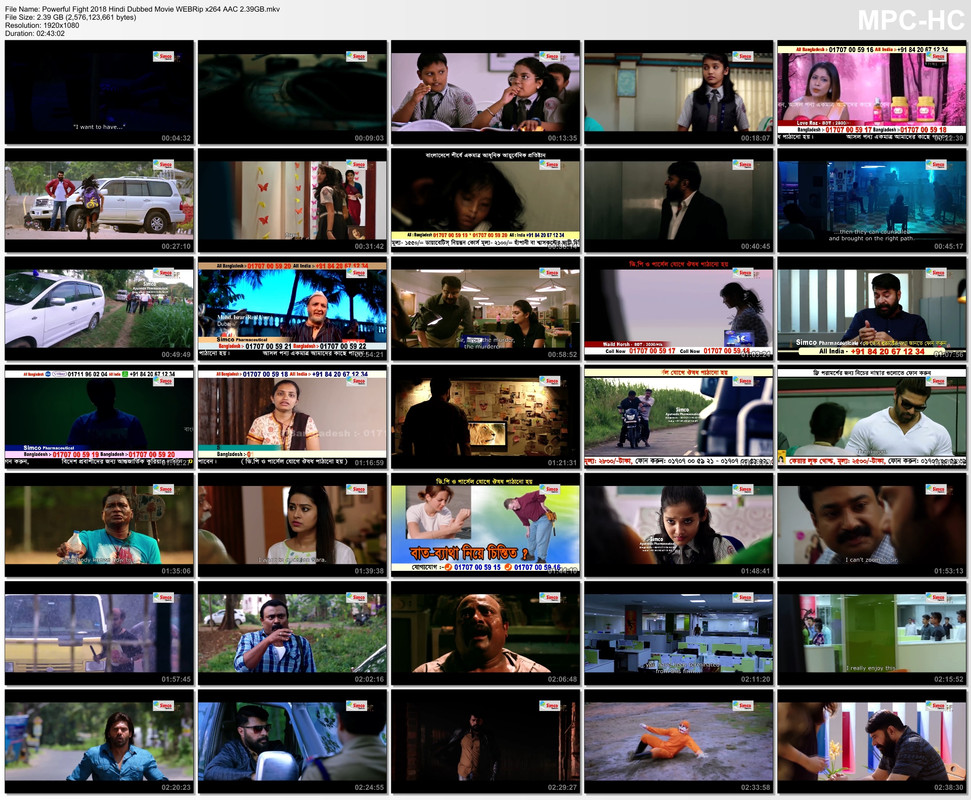
Task: Open the blue-tinted frame at 00:45:17
Action: pyautogui.click(x=872, y=201)
